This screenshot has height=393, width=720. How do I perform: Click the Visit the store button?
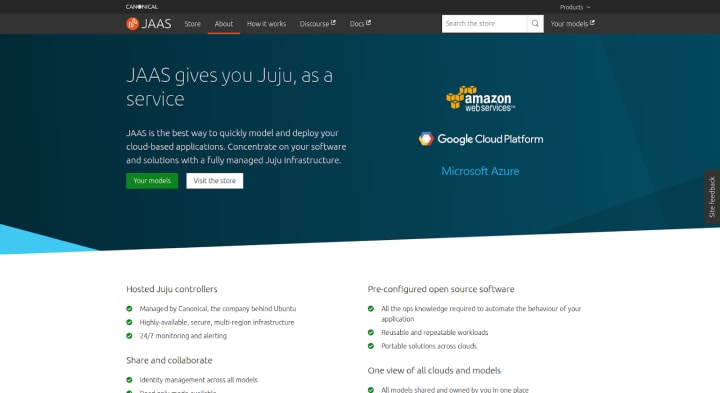point(214,181)
